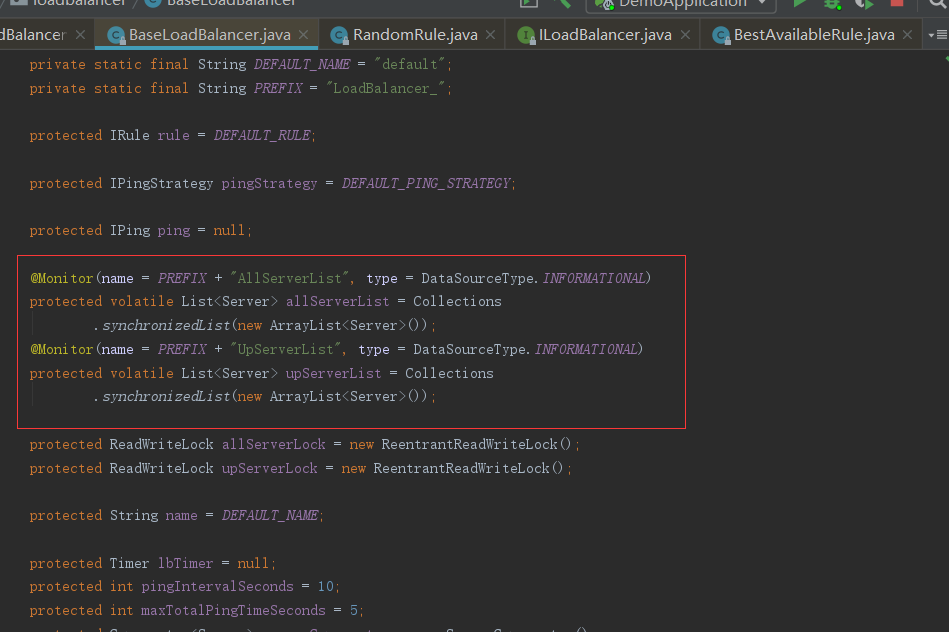The width and height of the screenshot is (949, 632).
Task: Click the "AllServerList" string literal
Action: 289,278
